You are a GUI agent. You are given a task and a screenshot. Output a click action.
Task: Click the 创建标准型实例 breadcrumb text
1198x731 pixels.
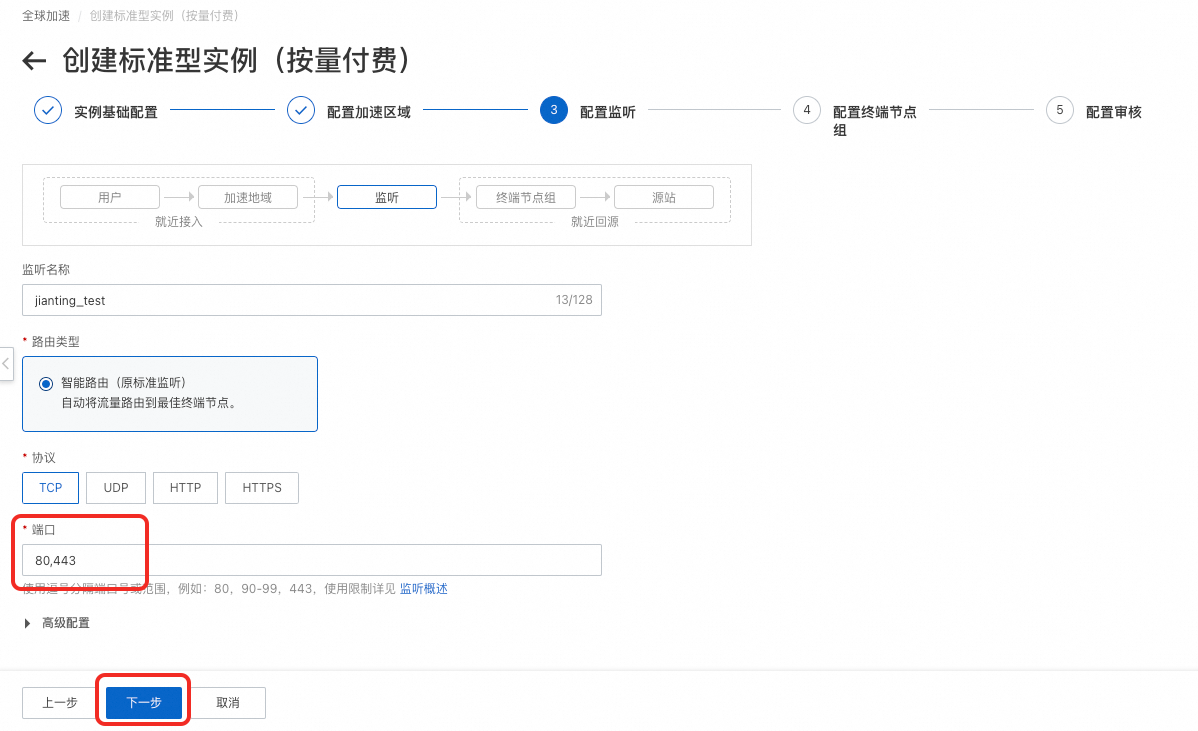coord(164,15)
